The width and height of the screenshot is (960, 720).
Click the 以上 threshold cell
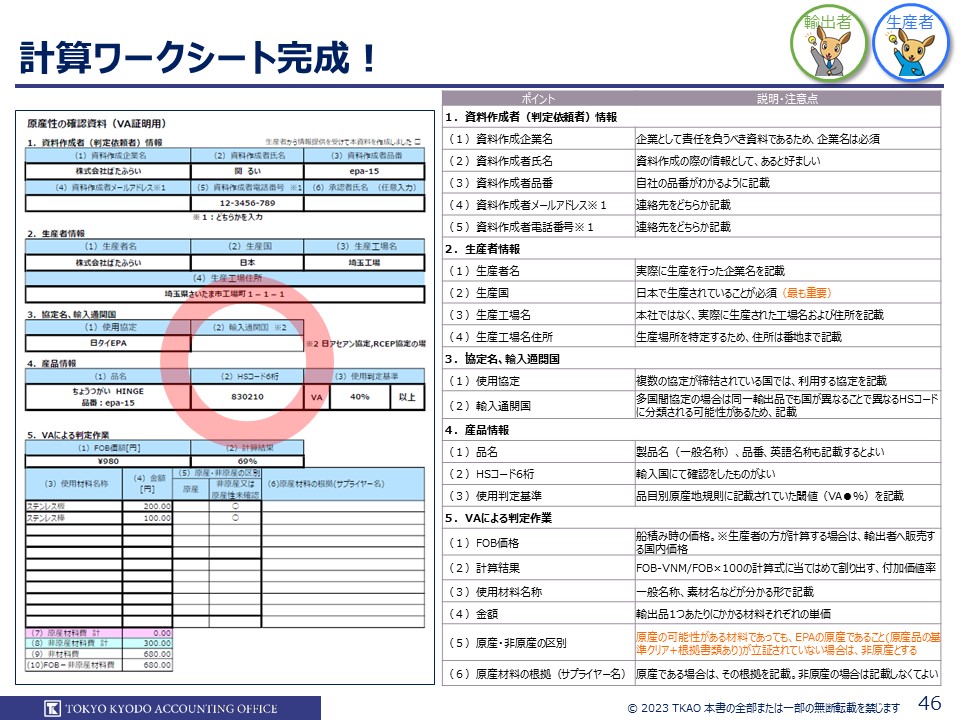(407, 397)
